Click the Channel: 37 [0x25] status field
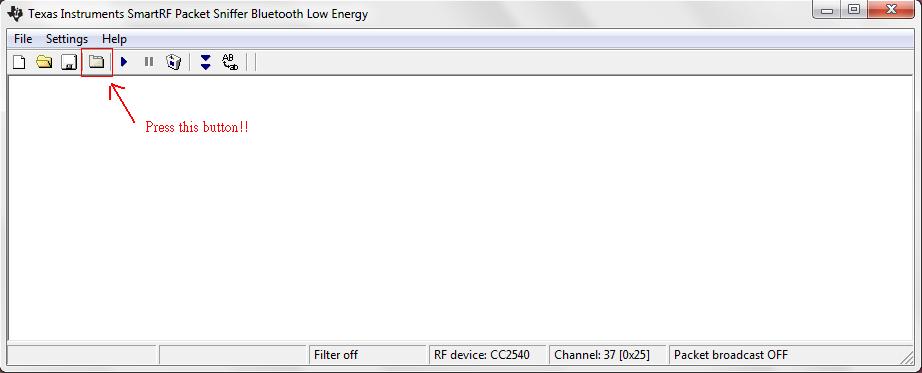This screenshot has height=373, width=922. [608, 355]
